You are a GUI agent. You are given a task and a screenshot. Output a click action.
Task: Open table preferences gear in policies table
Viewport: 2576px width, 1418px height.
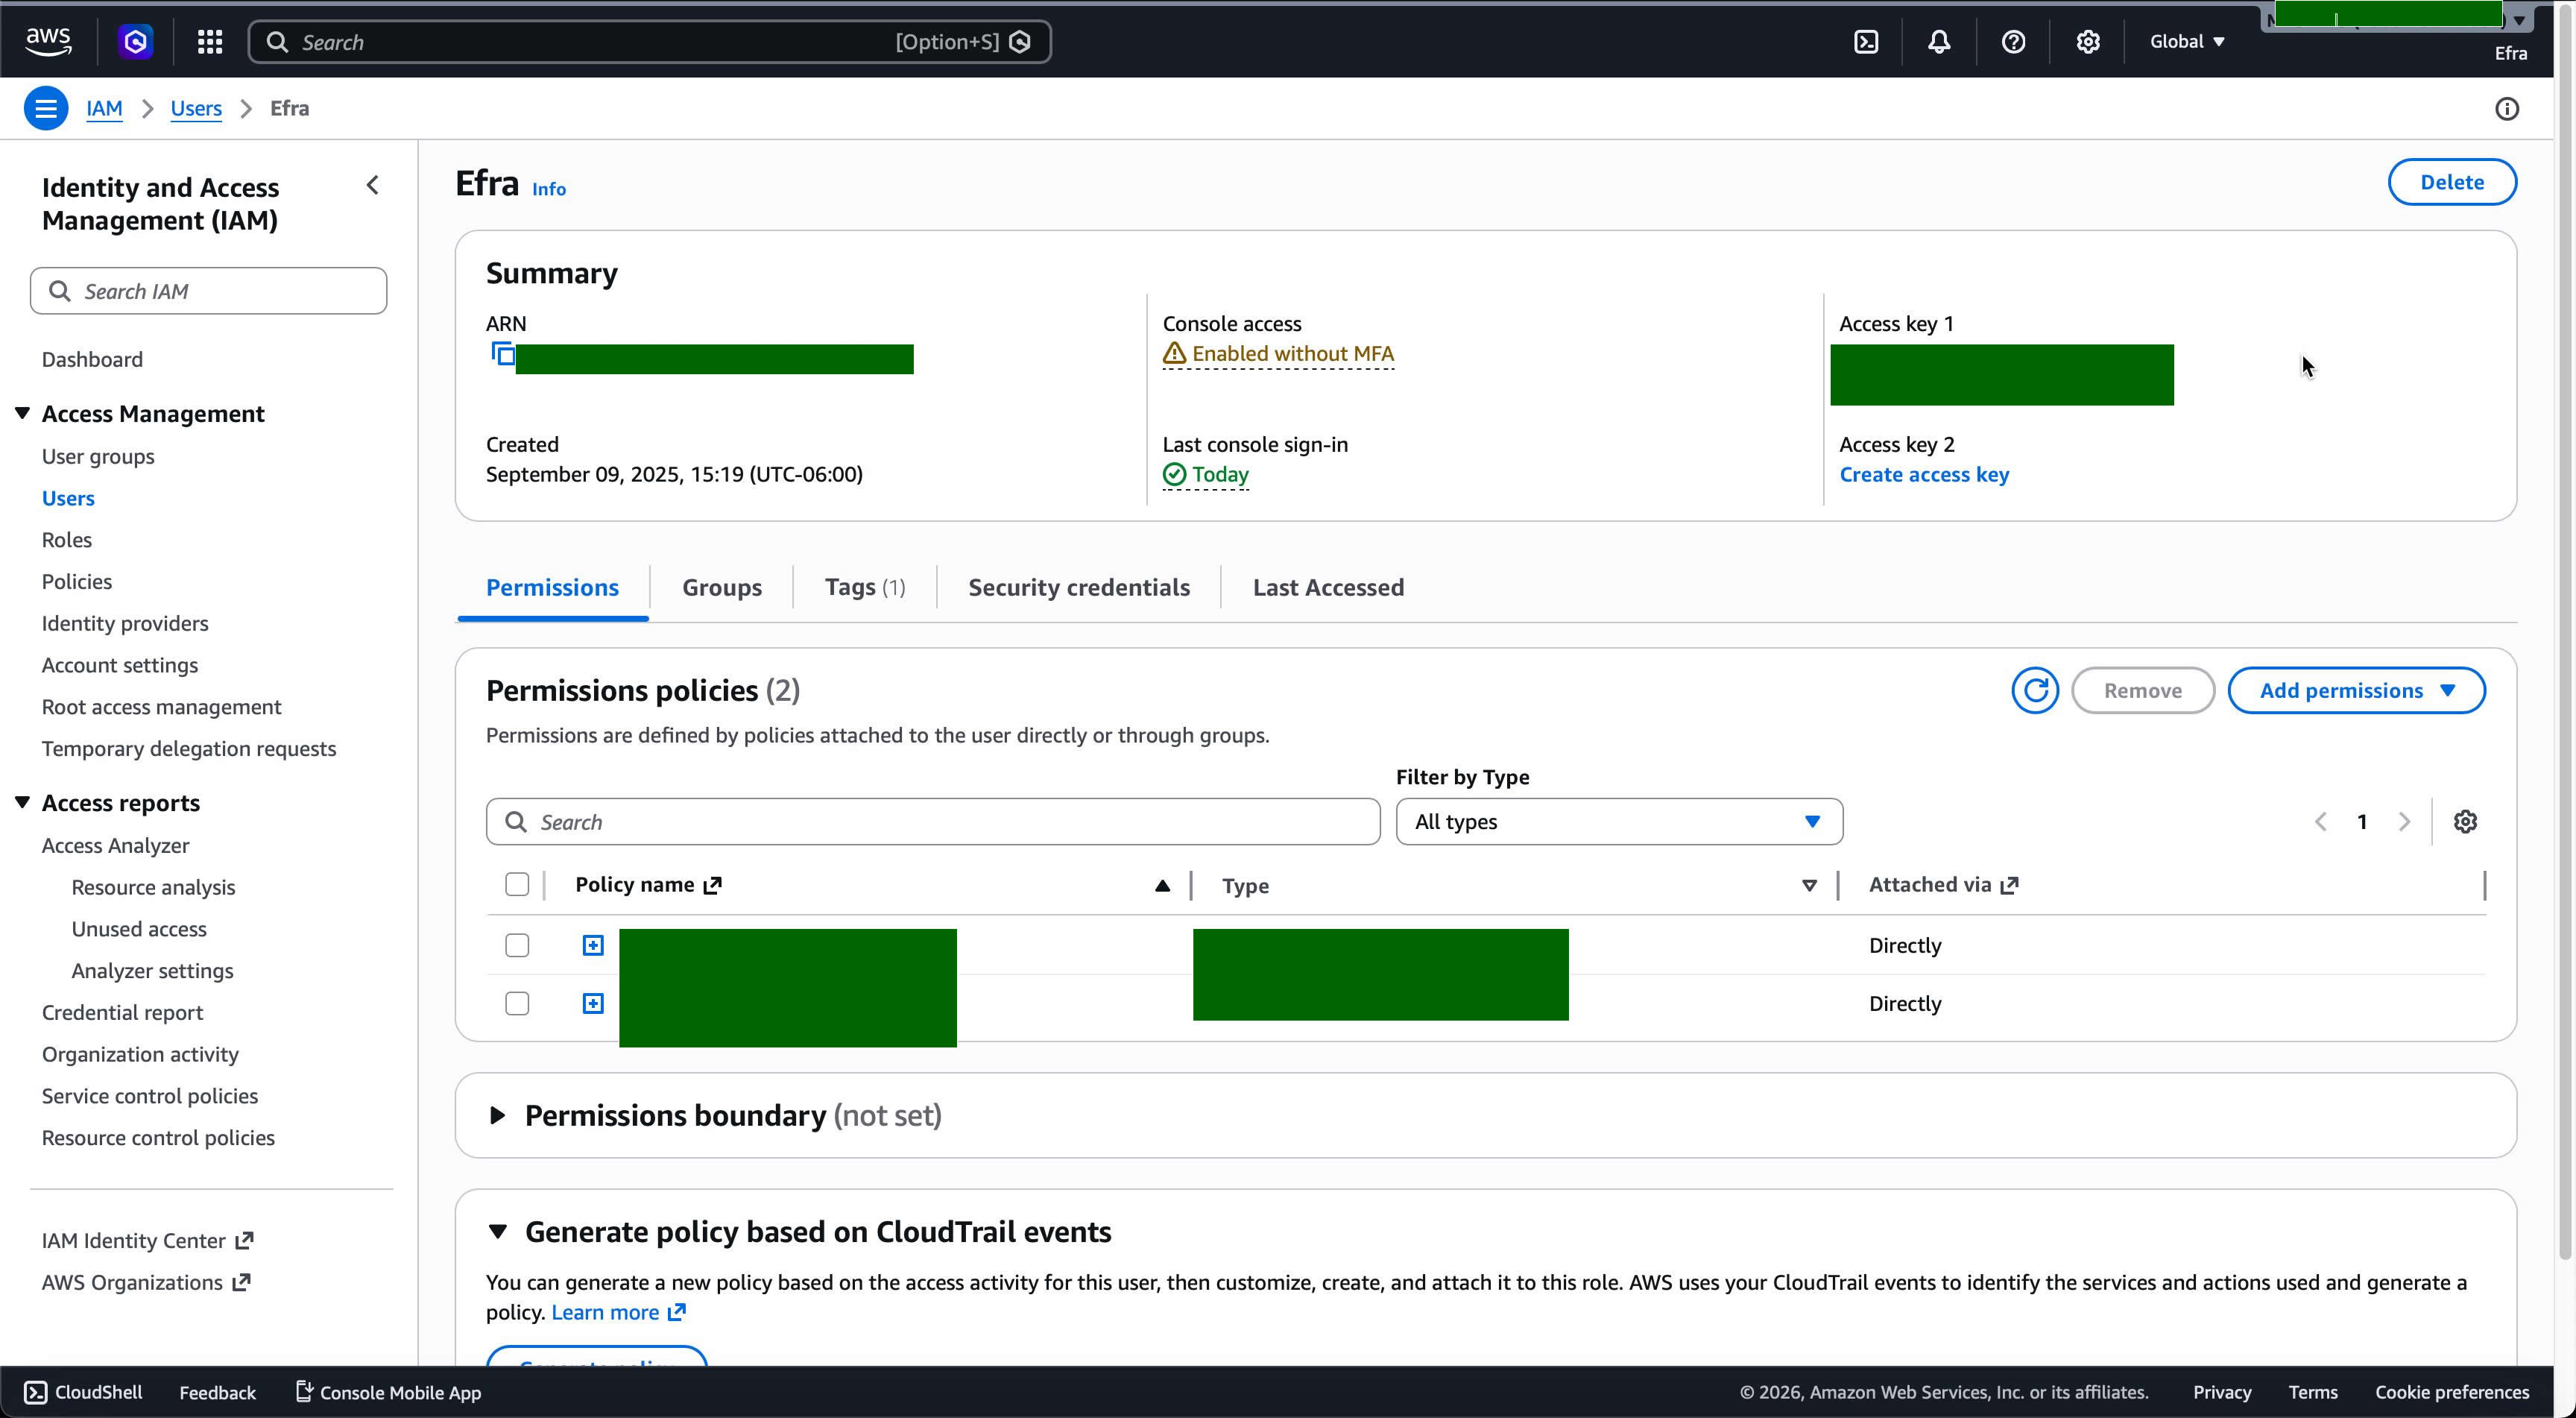point(2465,822)
